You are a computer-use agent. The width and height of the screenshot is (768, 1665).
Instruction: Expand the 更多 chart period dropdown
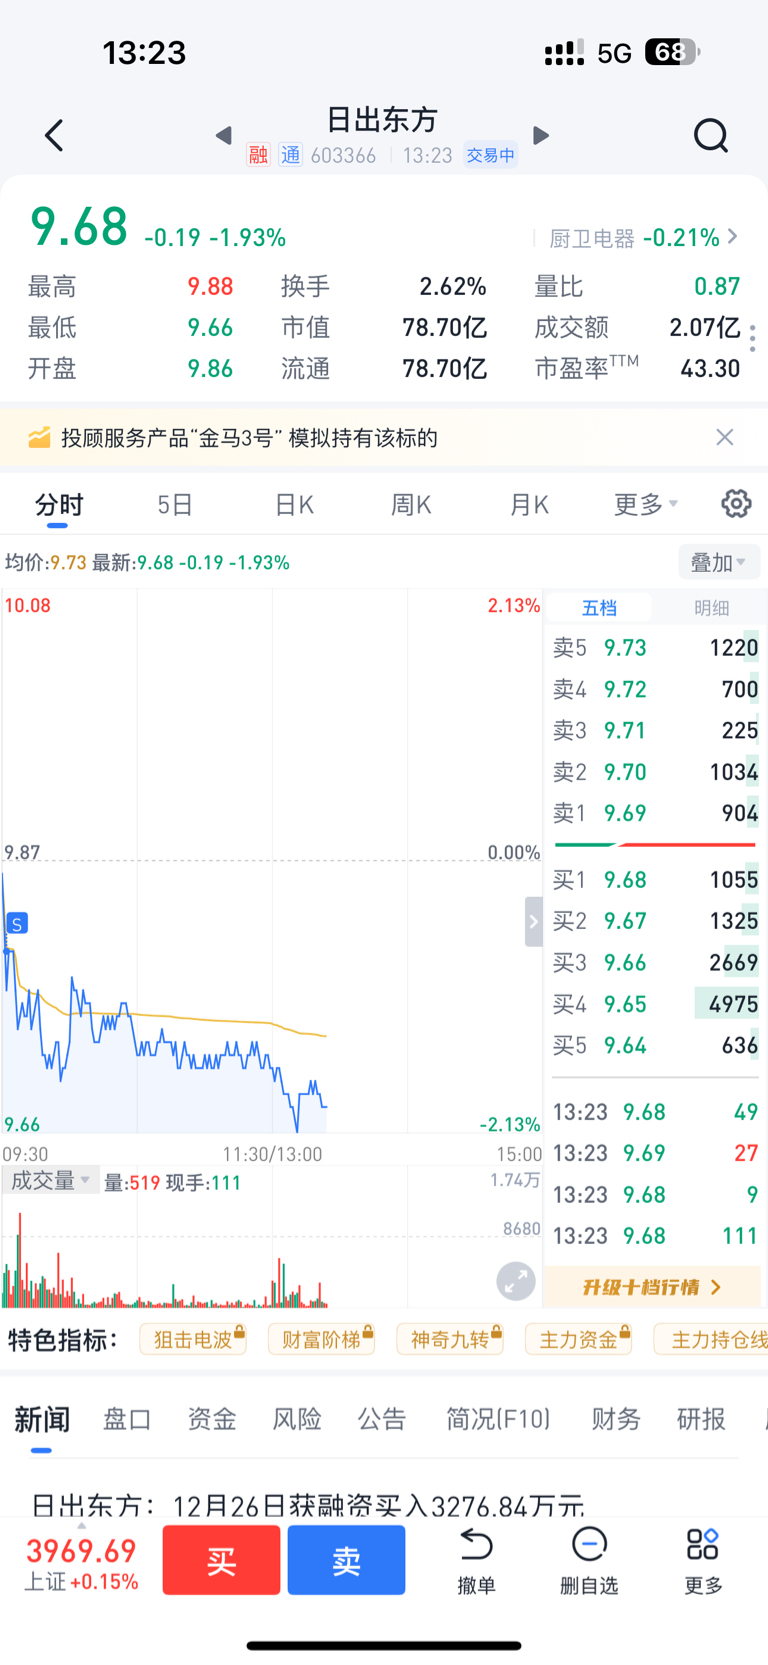[645, 505]
